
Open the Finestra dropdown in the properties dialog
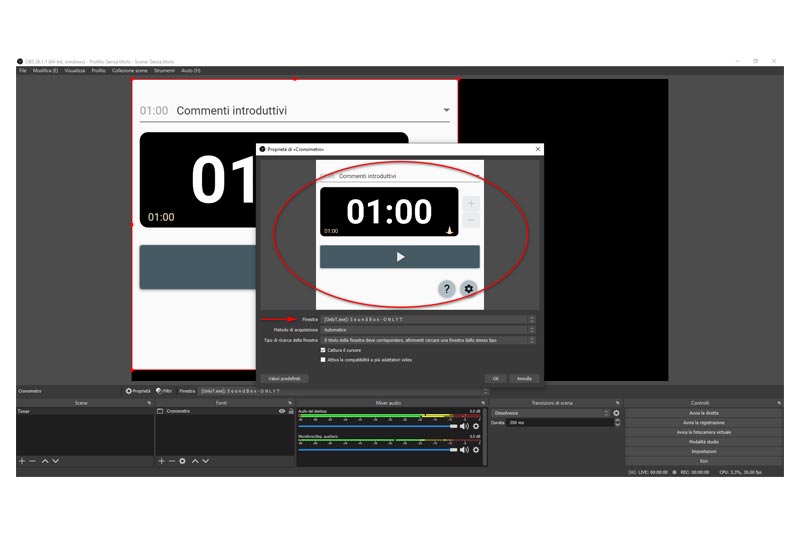428,319
